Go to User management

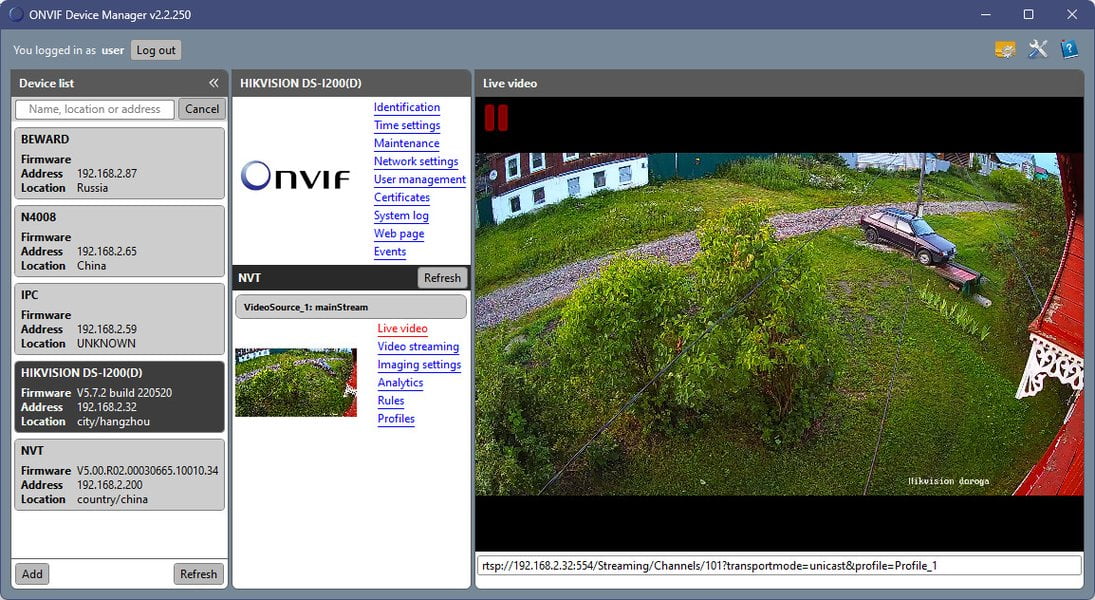[x=419, y=180]
